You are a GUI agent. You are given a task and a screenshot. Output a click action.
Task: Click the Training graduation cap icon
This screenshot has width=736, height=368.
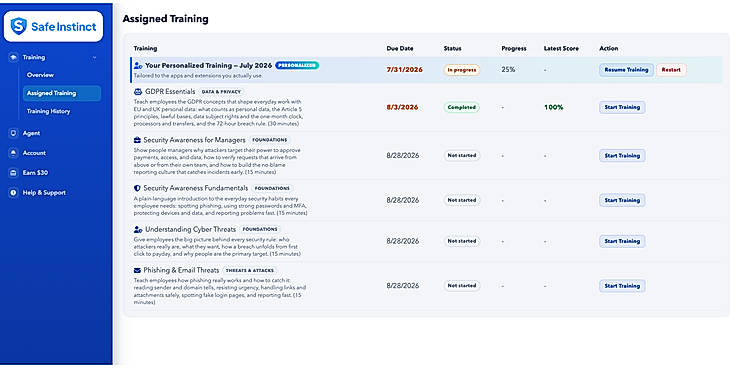13,57
